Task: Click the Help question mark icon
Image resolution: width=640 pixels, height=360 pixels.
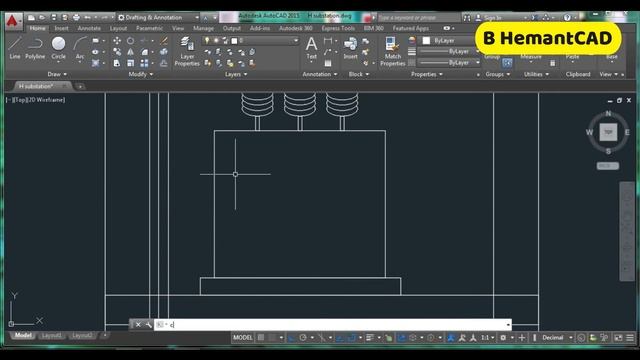Action: point(567,18)
